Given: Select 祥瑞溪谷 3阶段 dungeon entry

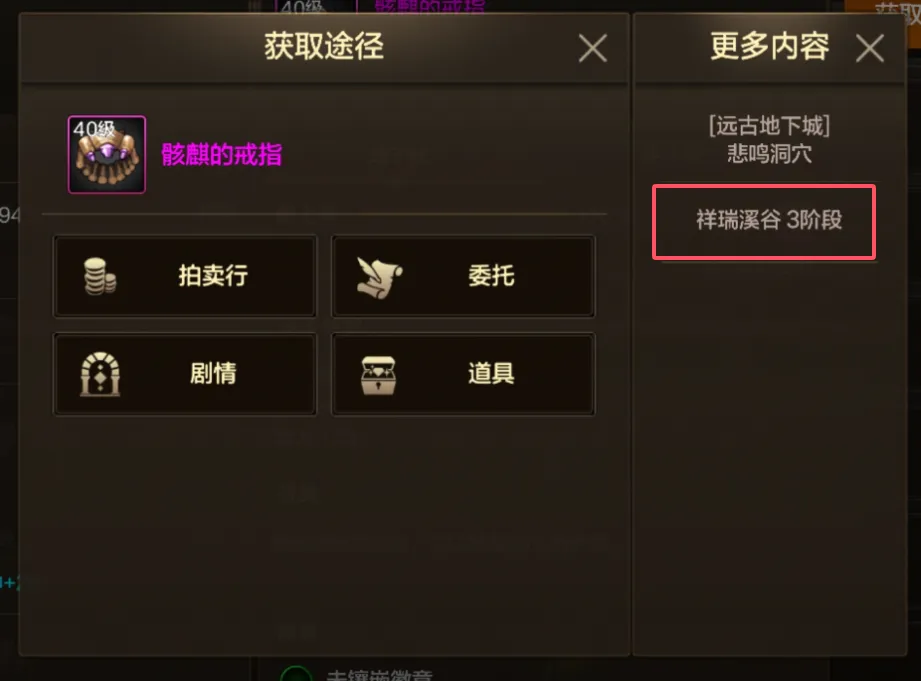Looking at the screenshot, I should click(764, 222).
